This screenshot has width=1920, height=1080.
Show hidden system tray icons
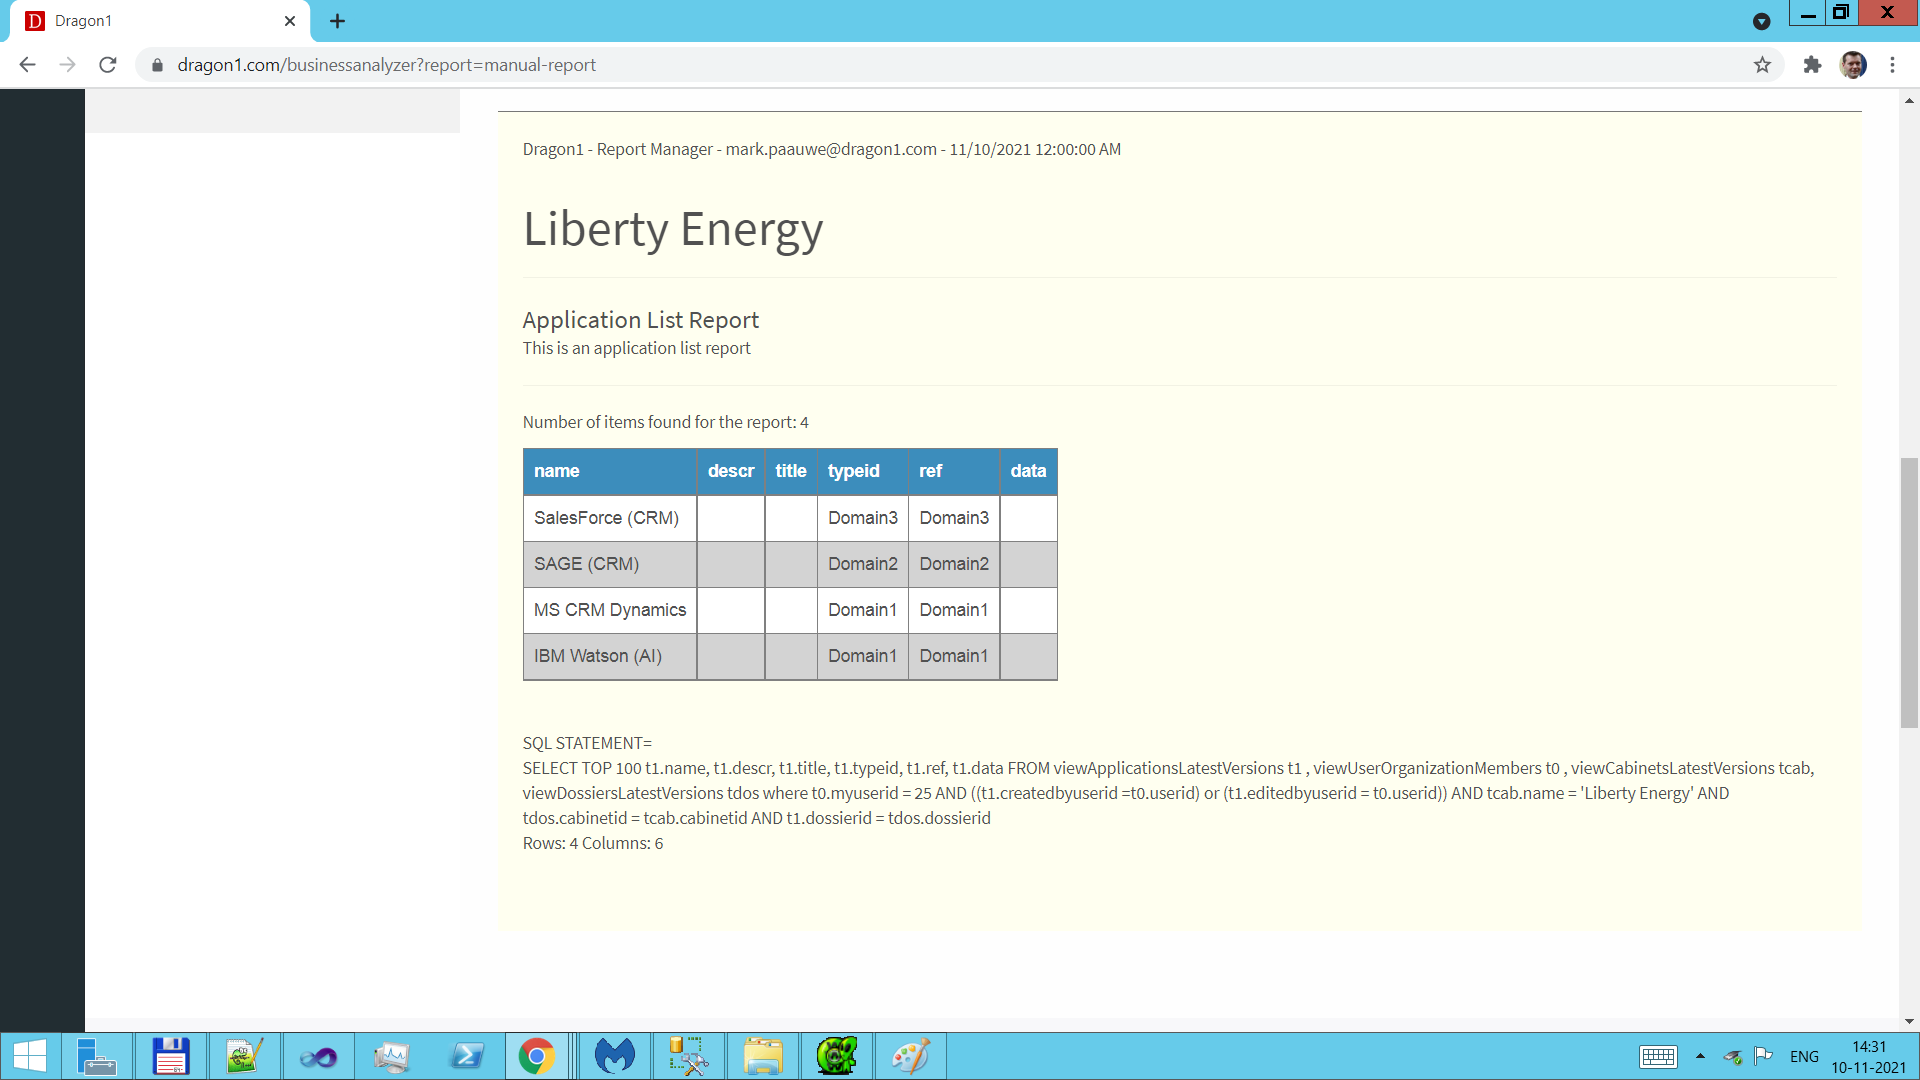point(1700,1056)
